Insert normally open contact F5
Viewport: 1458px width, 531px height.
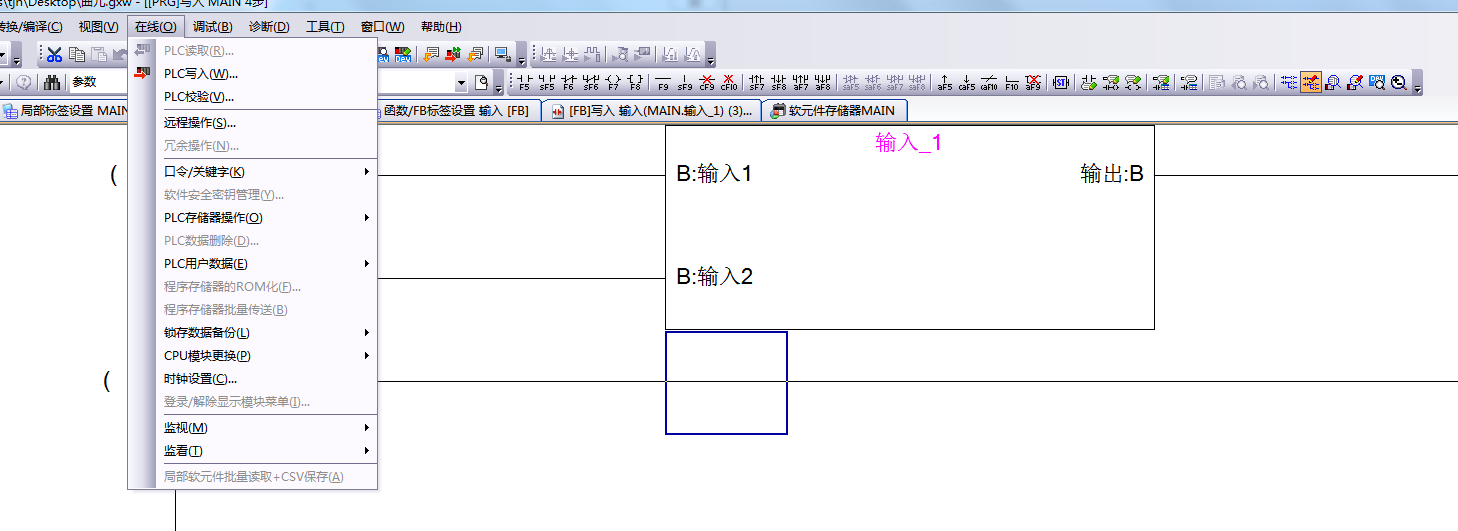click(524, 83)
